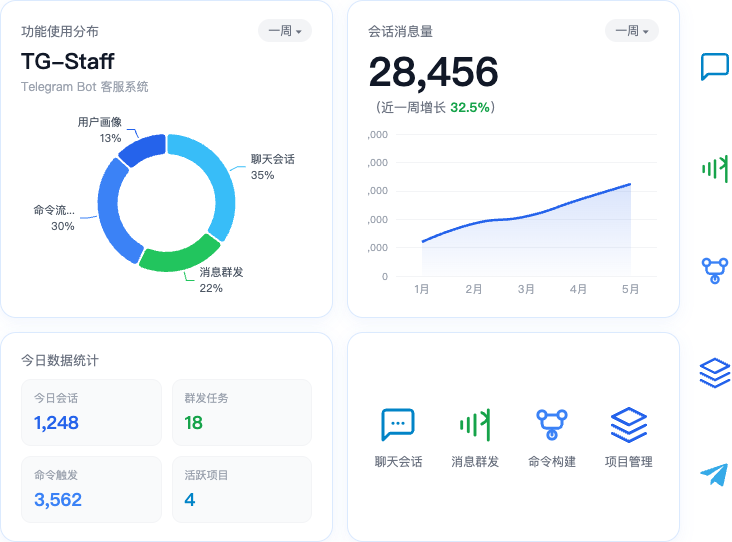Click the 项目管理 shortcut label
732x542 pixels.
point(628,462)
